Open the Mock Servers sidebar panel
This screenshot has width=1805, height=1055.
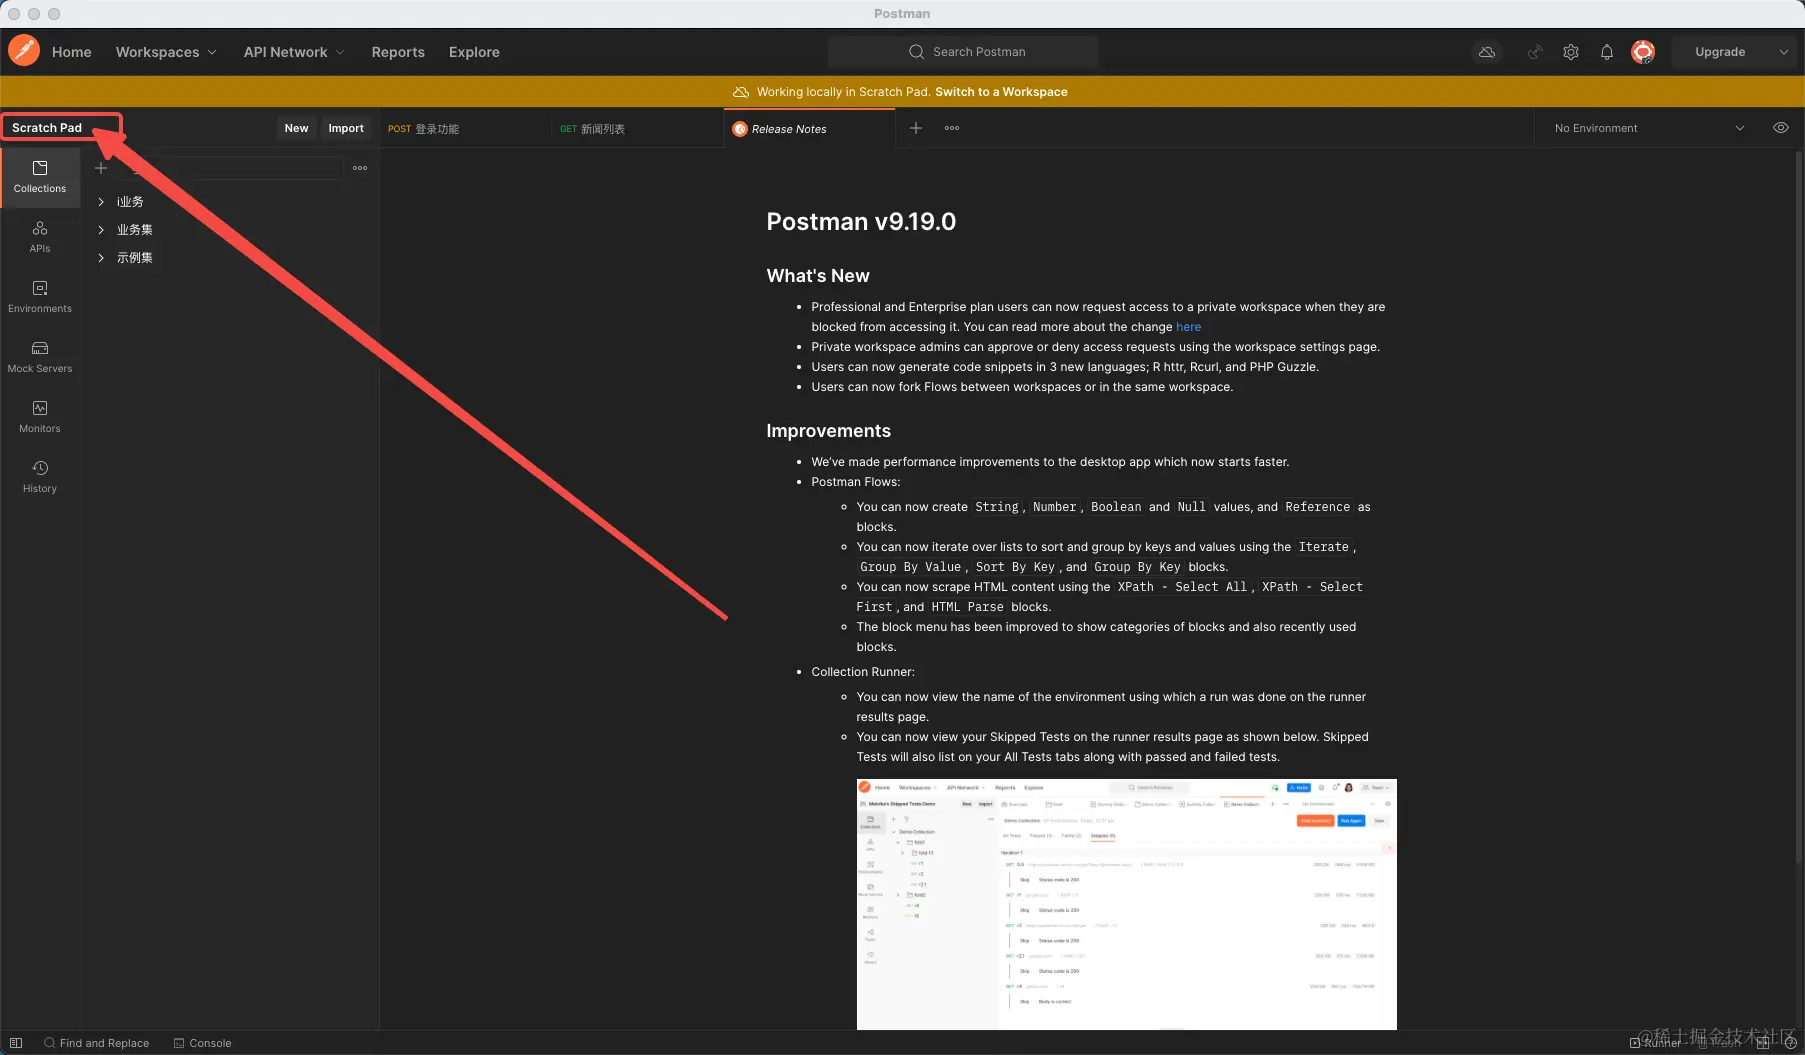click(40, 357)
